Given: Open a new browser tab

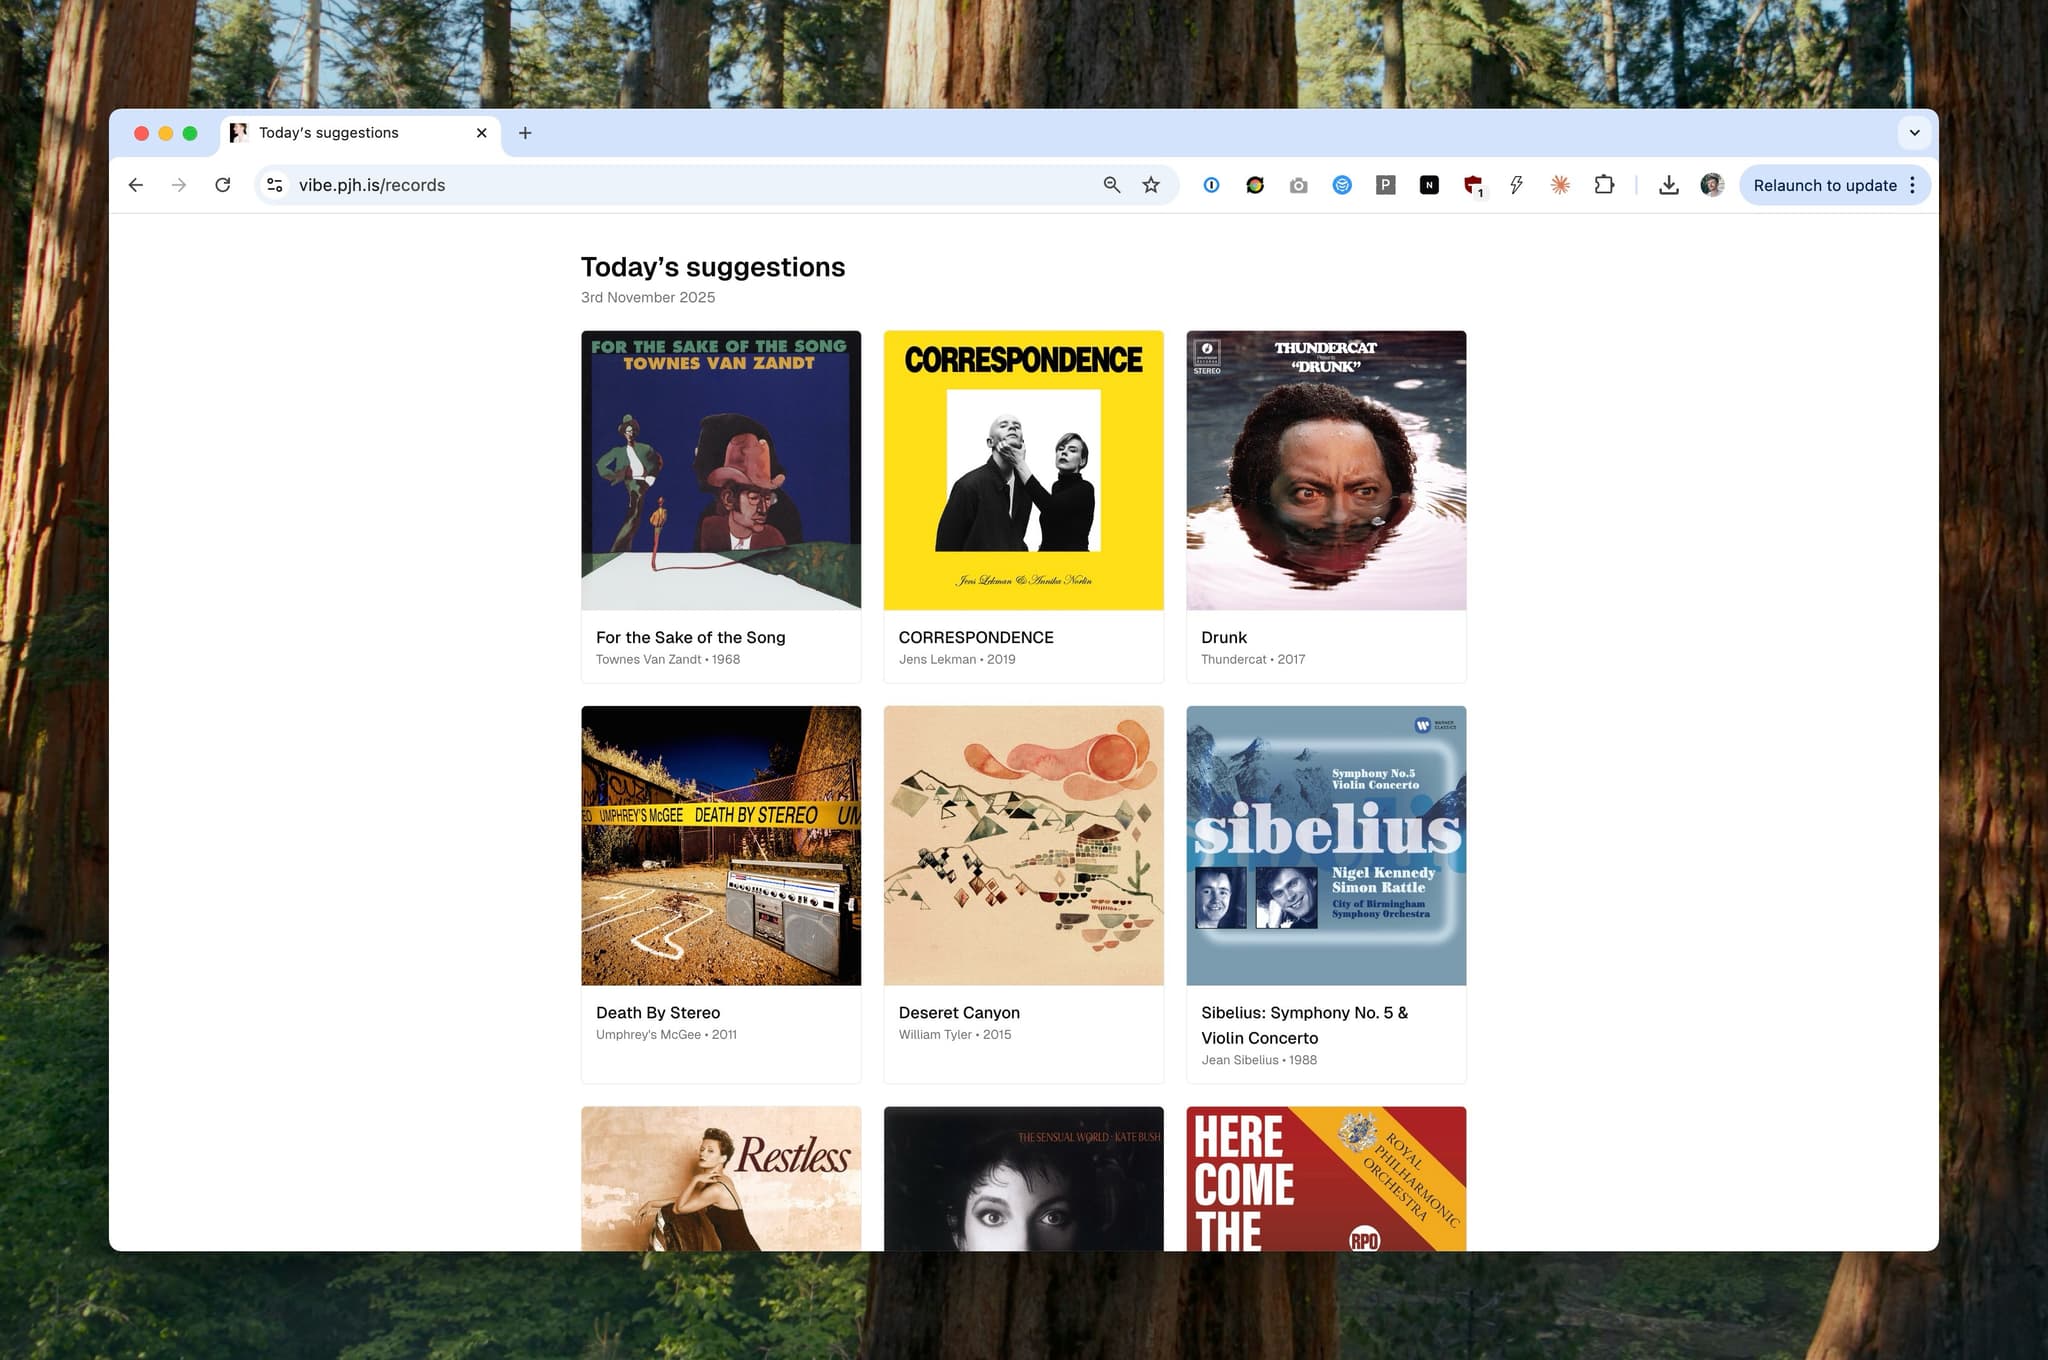Looking at the screenshot, I should pyautogui.click(x=525, y=132).
